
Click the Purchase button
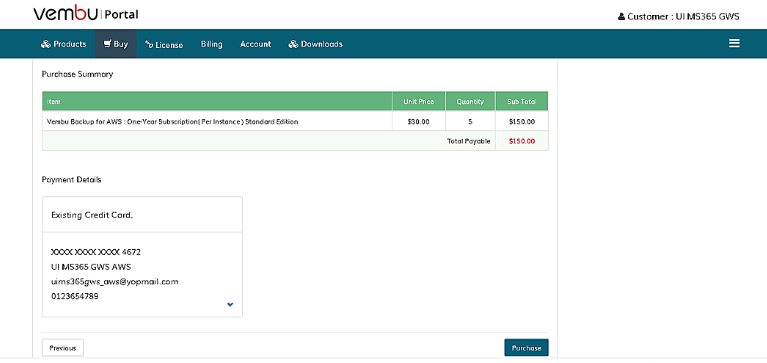(526, 348)
